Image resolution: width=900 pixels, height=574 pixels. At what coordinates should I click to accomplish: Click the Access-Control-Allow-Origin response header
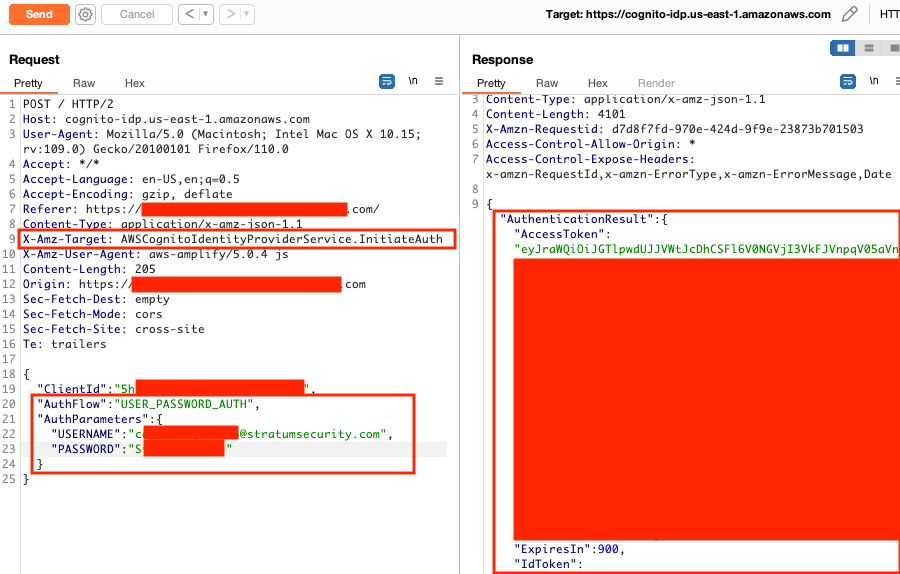click(591, 144)
